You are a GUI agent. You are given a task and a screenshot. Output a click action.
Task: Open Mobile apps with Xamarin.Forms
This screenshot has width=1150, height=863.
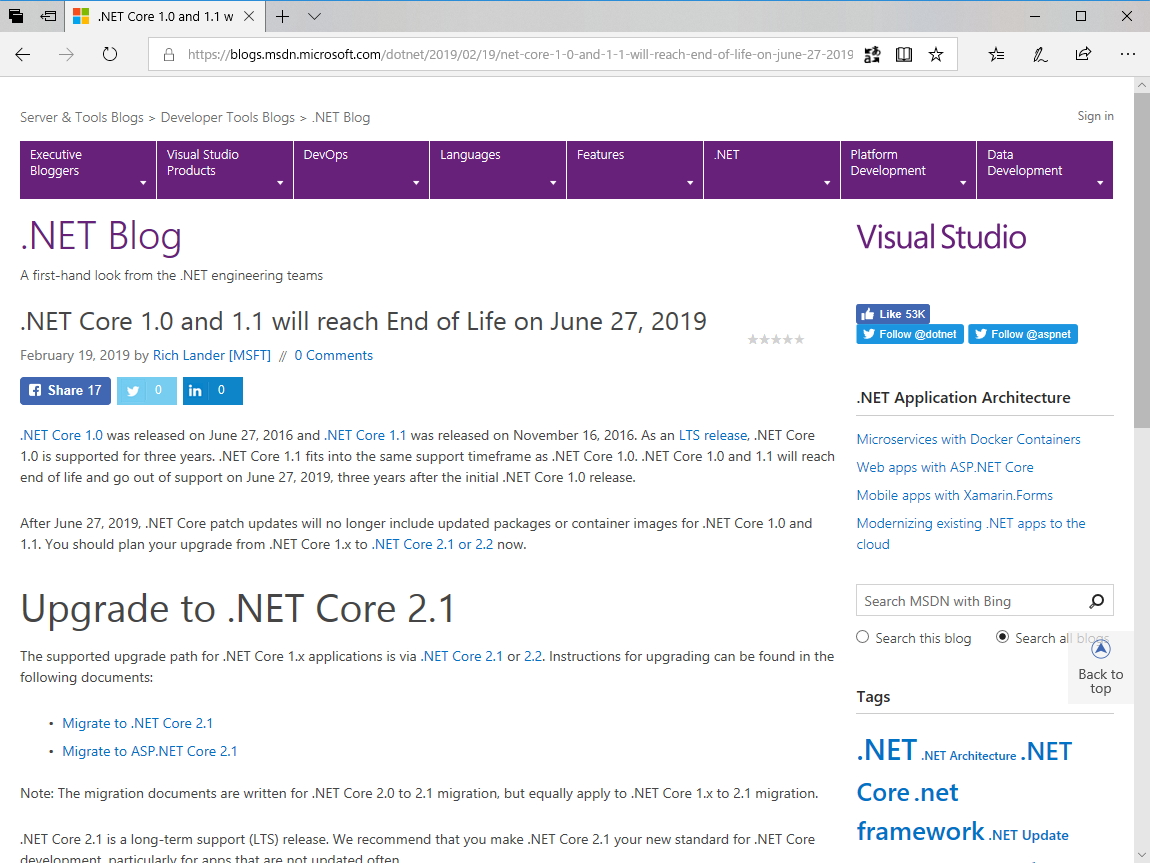pos(954,495)
